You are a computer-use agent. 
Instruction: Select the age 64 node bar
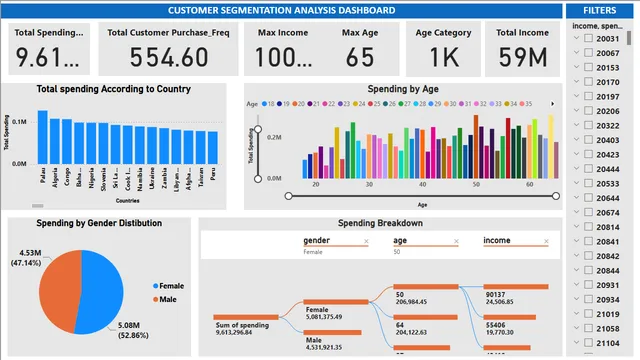[425, 317]
